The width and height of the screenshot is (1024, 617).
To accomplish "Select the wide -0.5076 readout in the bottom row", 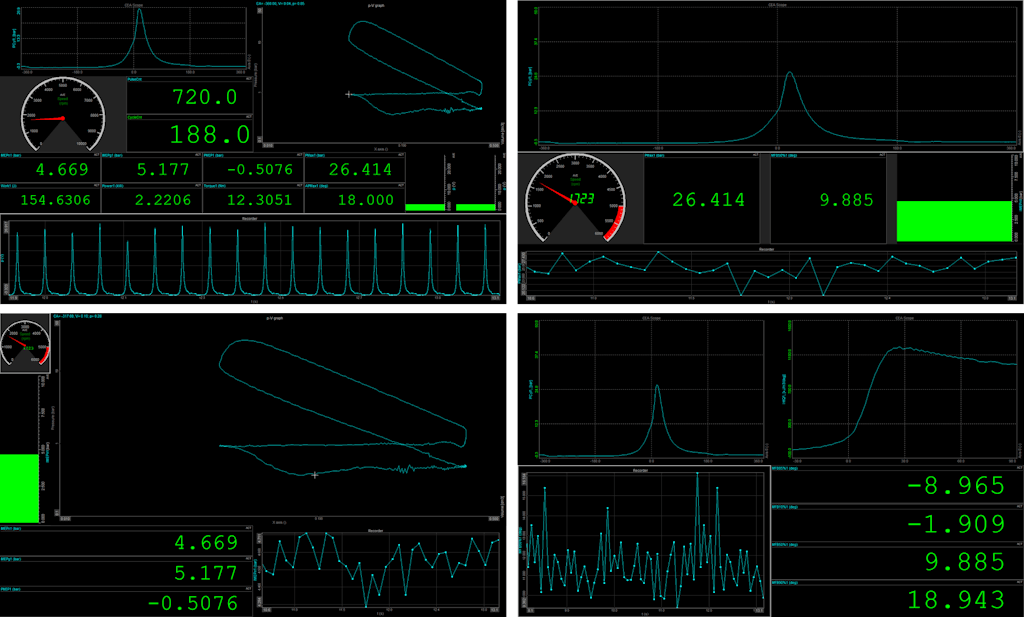I will 126,602.
